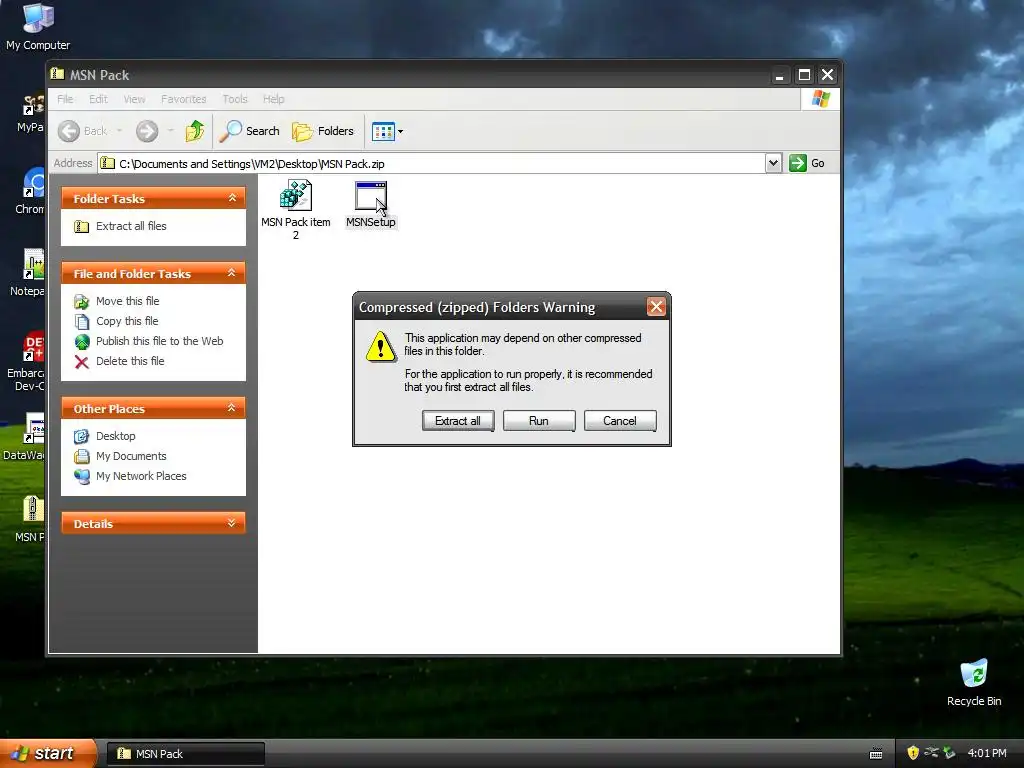The image size is (1024, 768).
Task: Click the security shield tray icon
Action: (x=913, y=753)
